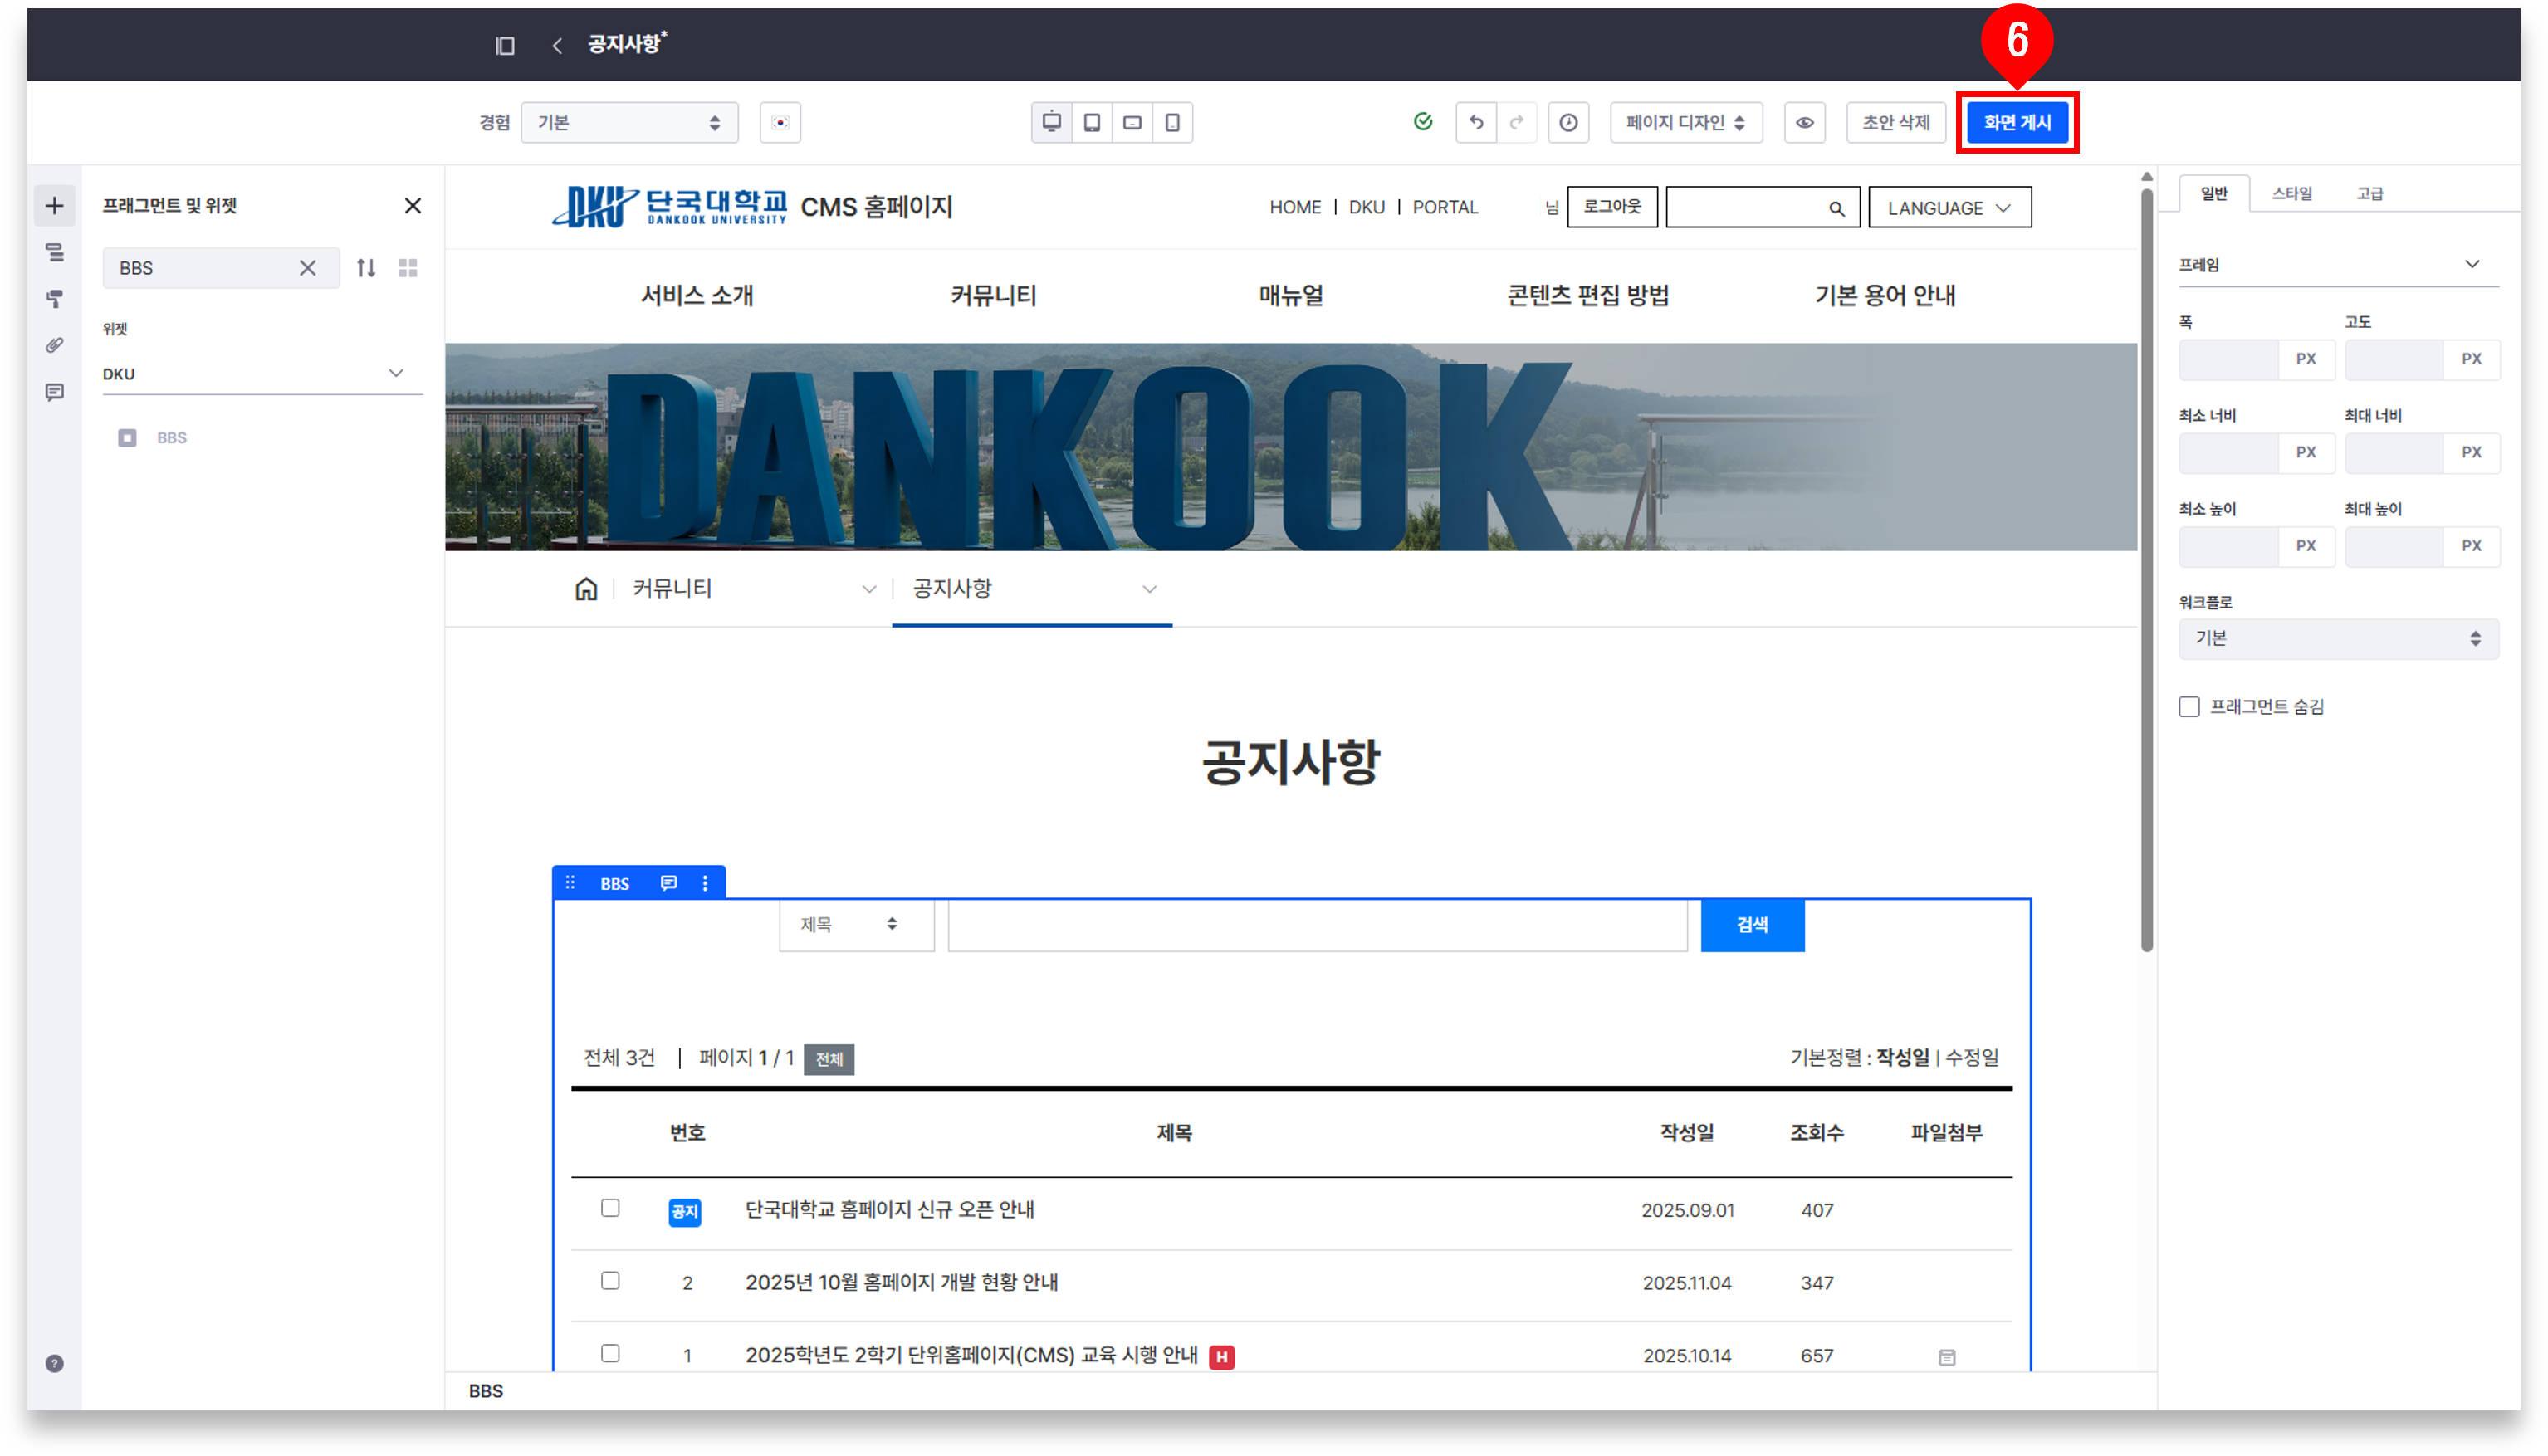
Task: Collapse the DKU widget section
Action: pos(396,373)
